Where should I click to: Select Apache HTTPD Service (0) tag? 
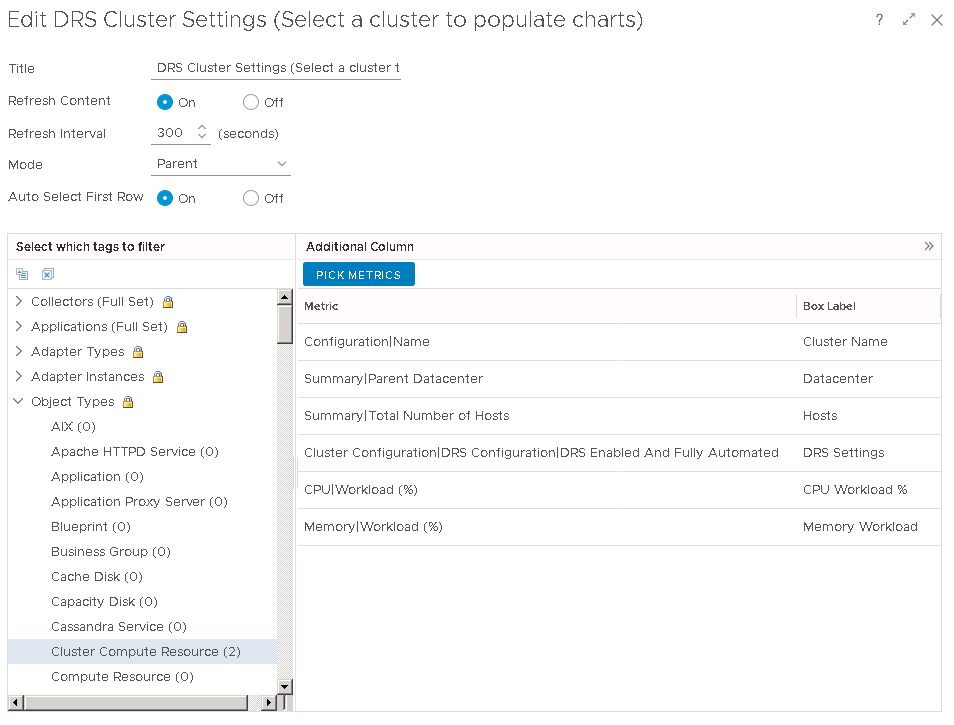[134, 452]
